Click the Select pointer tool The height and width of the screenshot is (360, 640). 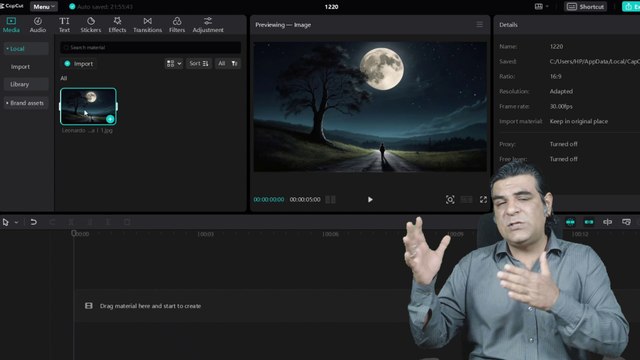[x=5, y=222]
